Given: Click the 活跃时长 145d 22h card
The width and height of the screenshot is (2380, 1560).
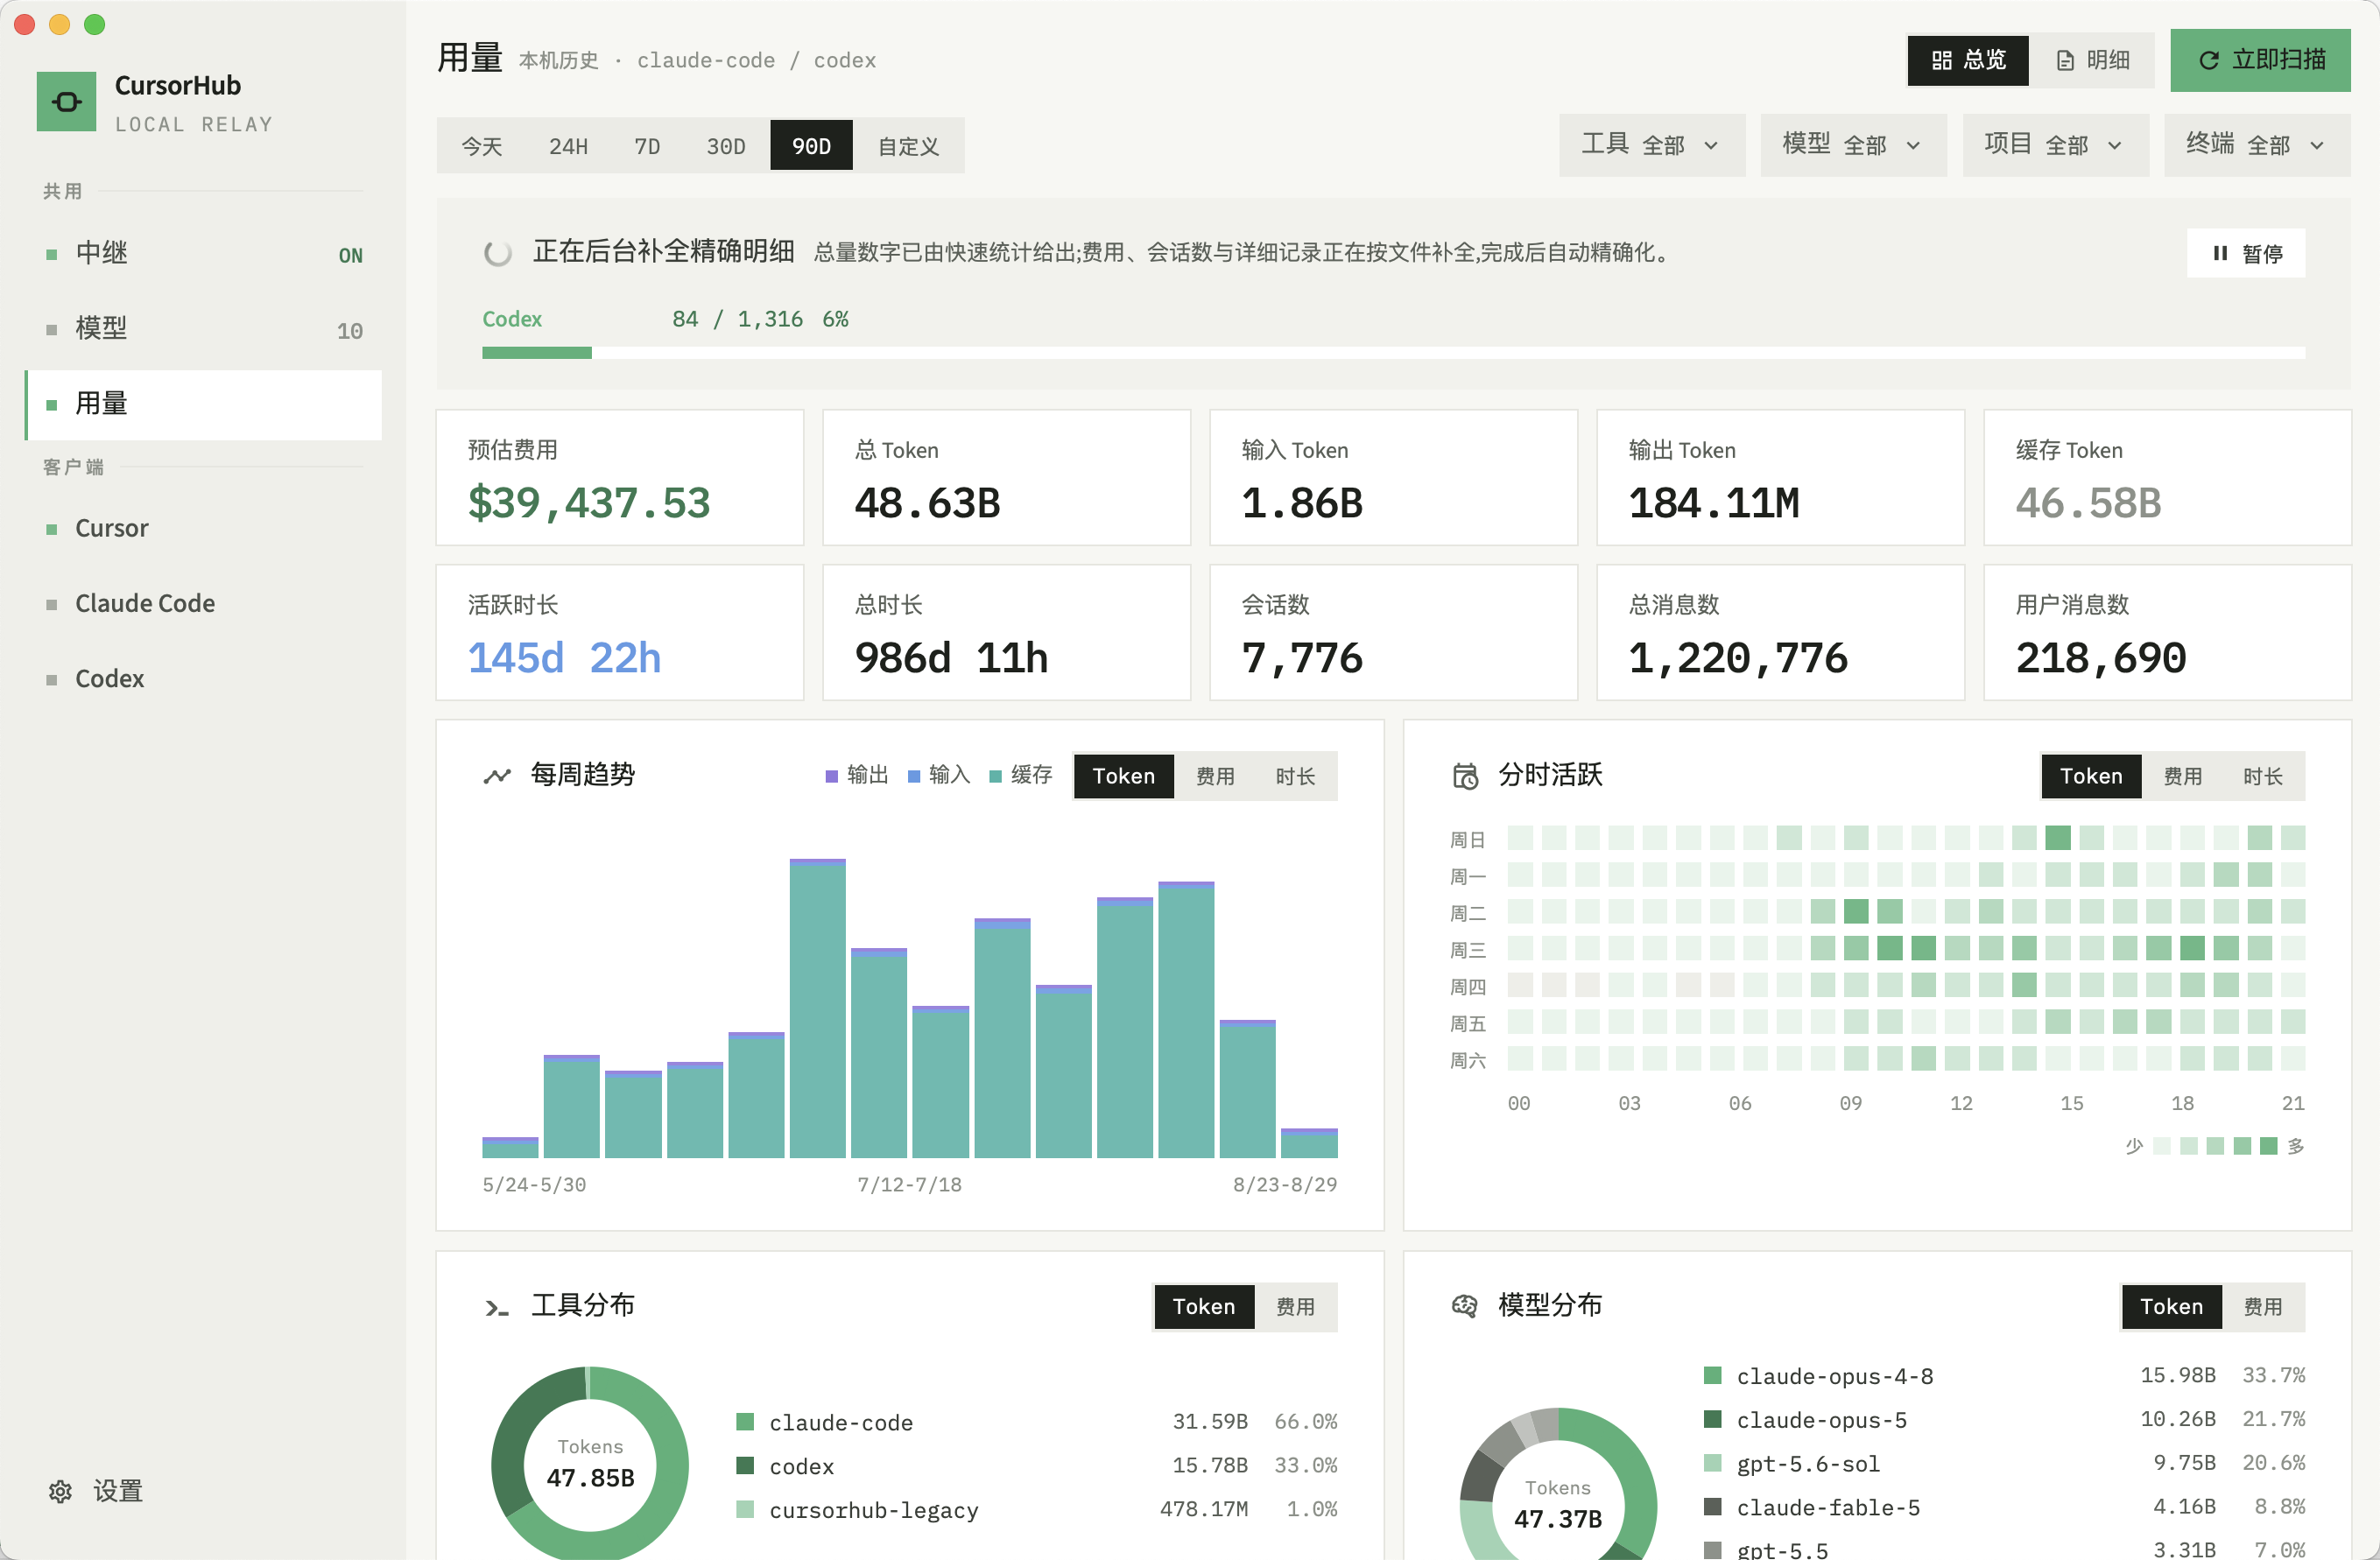Looking at the screenshot, I should click(620, 633).
